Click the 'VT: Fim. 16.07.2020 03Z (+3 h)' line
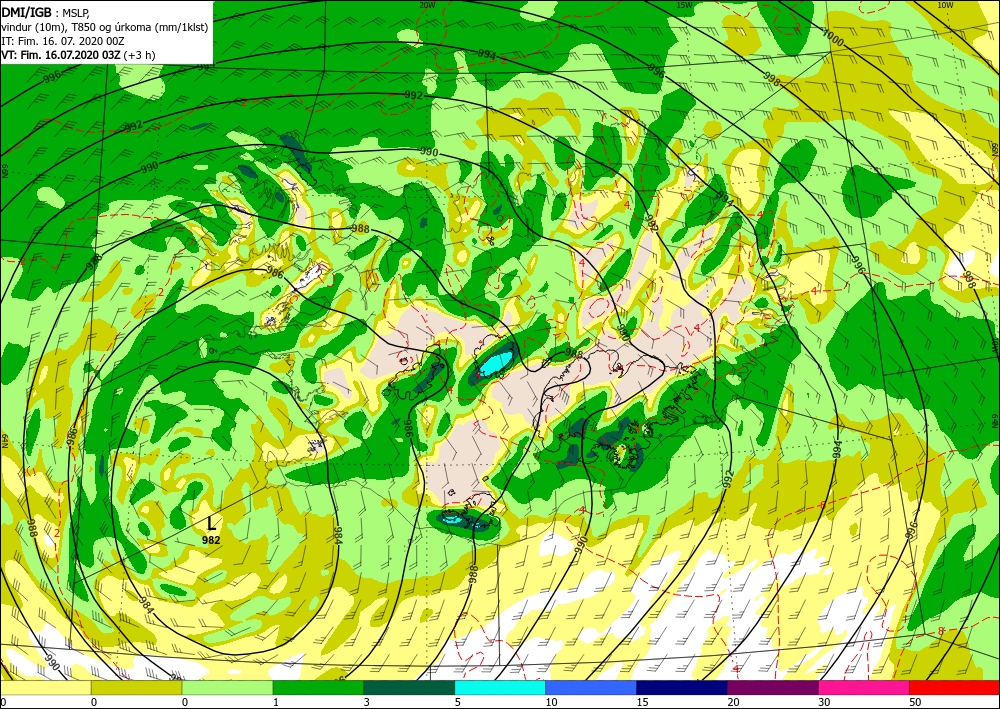 tap(78, 55)
